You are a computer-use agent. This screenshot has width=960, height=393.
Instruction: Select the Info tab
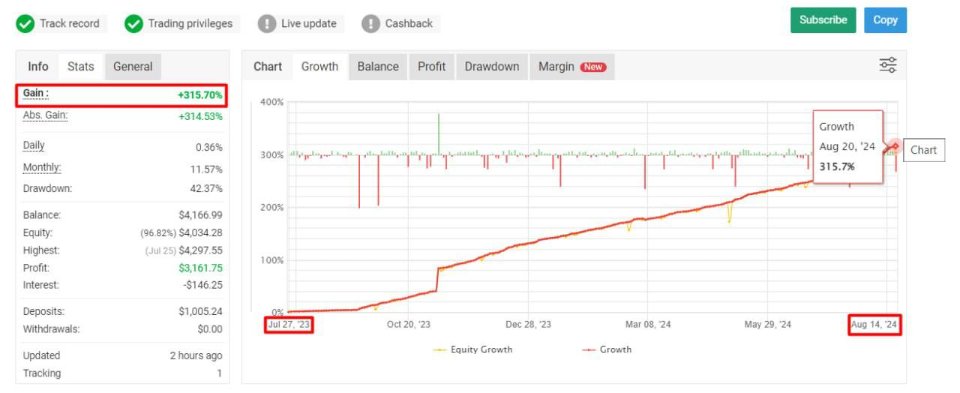point(38,67)
